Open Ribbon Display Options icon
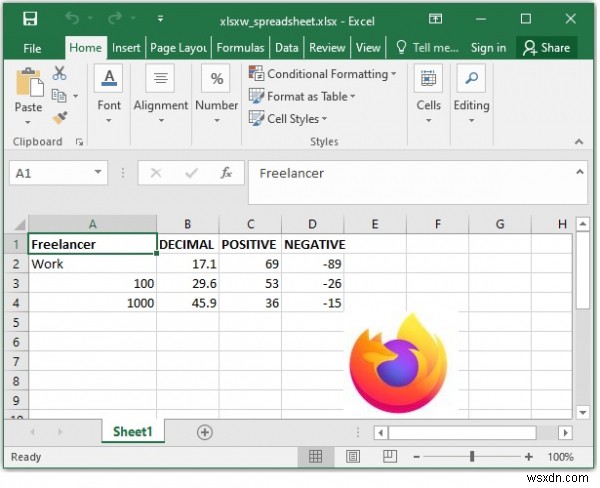Screen dimensions: 600x488 tap(435, 18)
